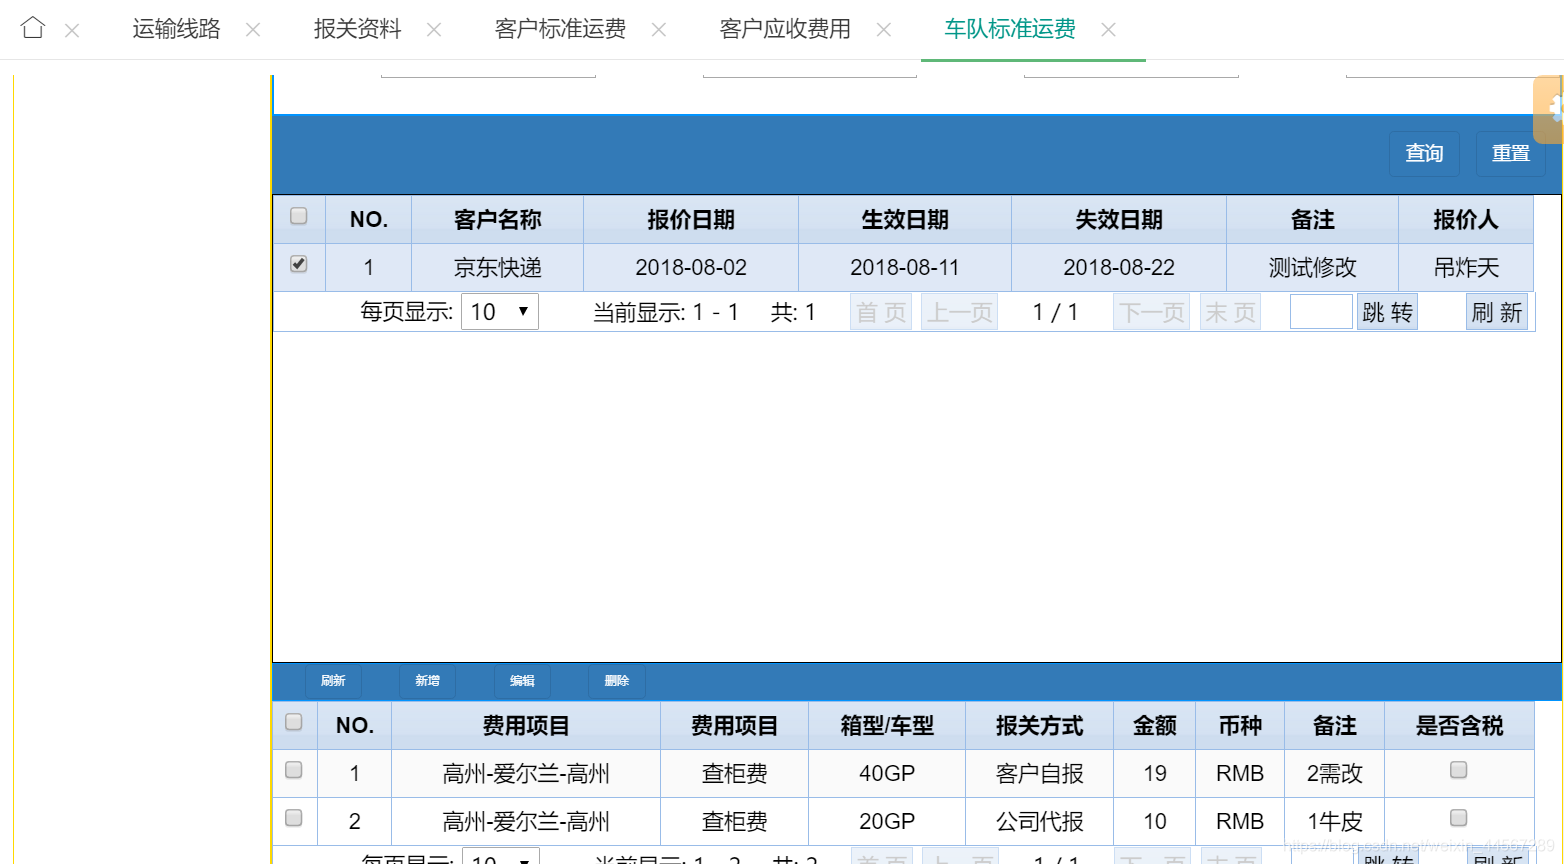Toggle select-all checkbox in upper table header
This screenshot has height=864, width=1564.
(298, 216)
